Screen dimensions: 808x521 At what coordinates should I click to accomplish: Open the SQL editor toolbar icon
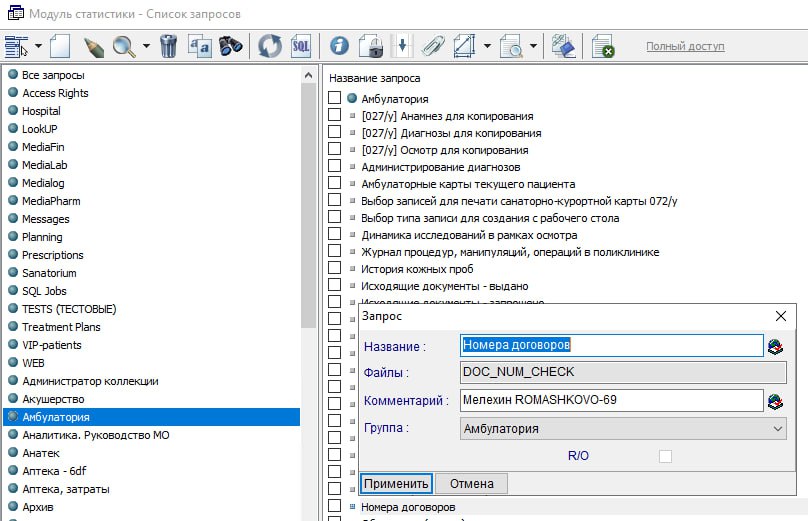301,46
